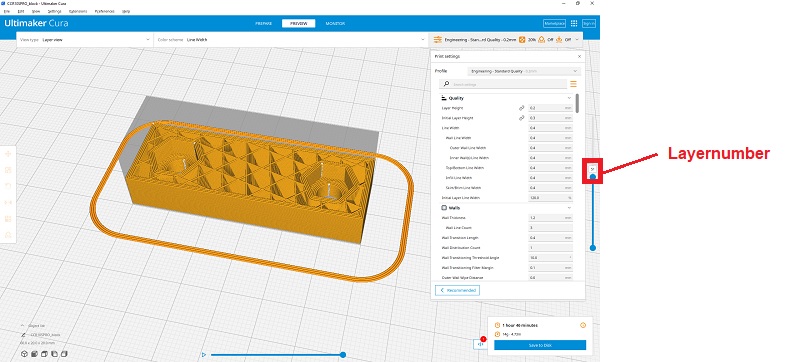Screen dimensions: 809x362
Task: Click the link icon beside Initial Layer Height
Action: click(x=522, y=118)
